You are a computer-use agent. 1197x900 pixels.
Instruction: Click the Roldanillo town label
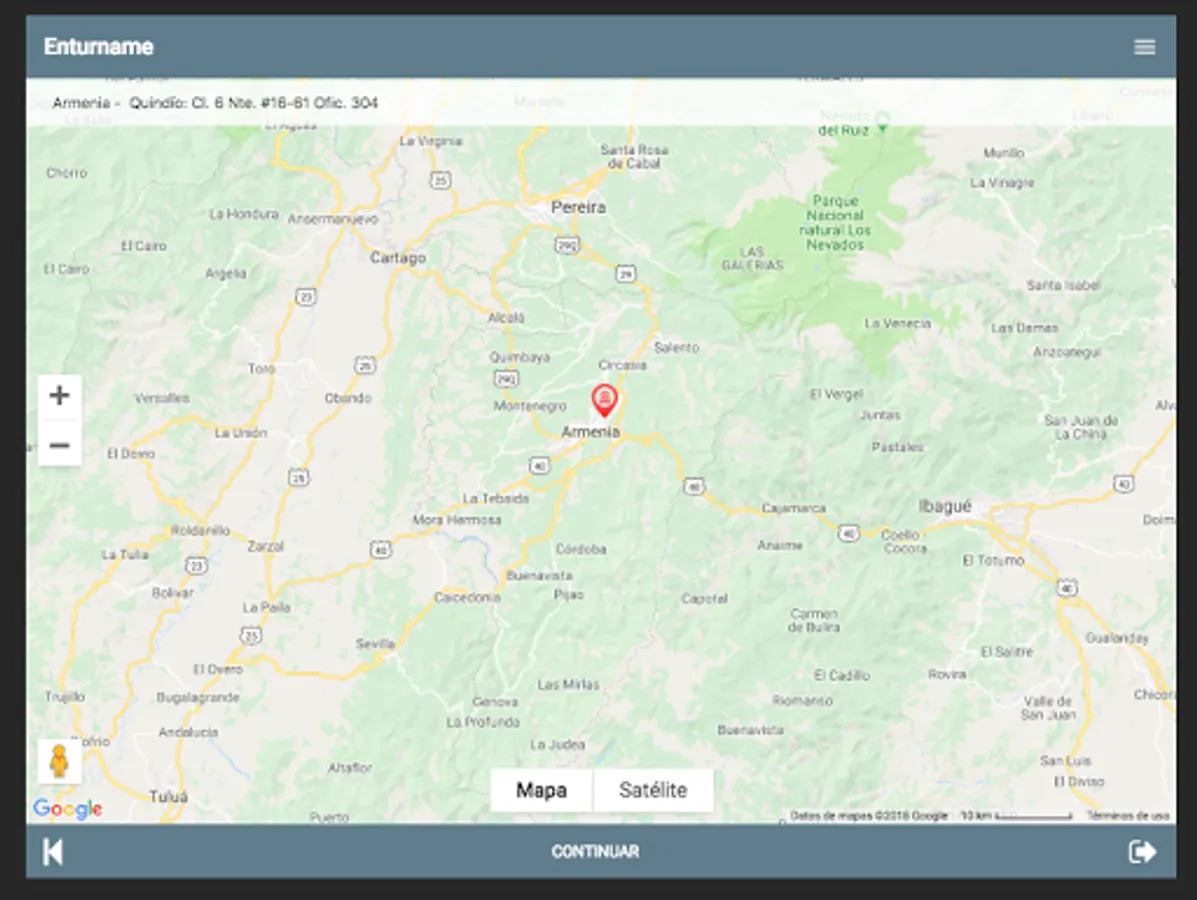click(x=200, y=530)
